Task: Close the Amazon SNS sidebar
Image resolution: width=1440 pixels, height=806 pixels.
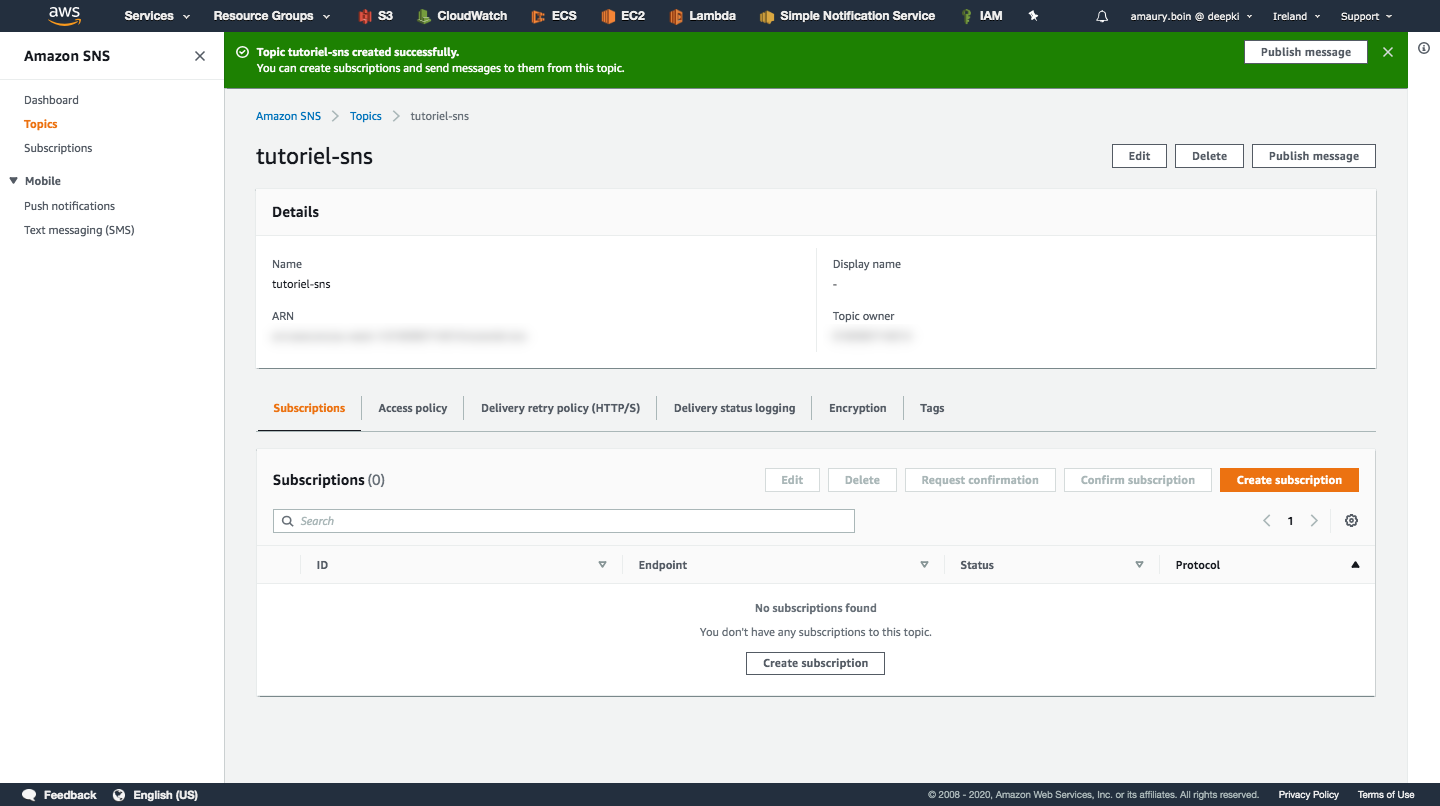Action: tap(200, 56)
